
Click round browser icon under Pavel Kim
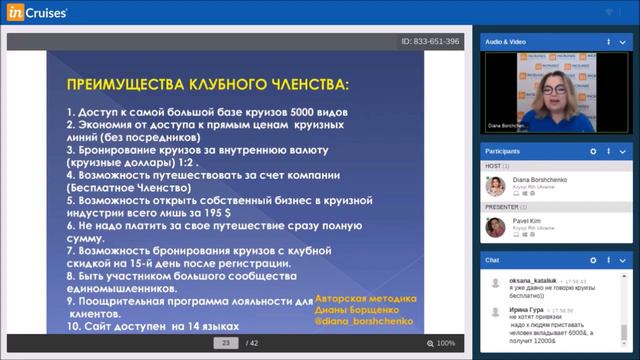point(532,235)
